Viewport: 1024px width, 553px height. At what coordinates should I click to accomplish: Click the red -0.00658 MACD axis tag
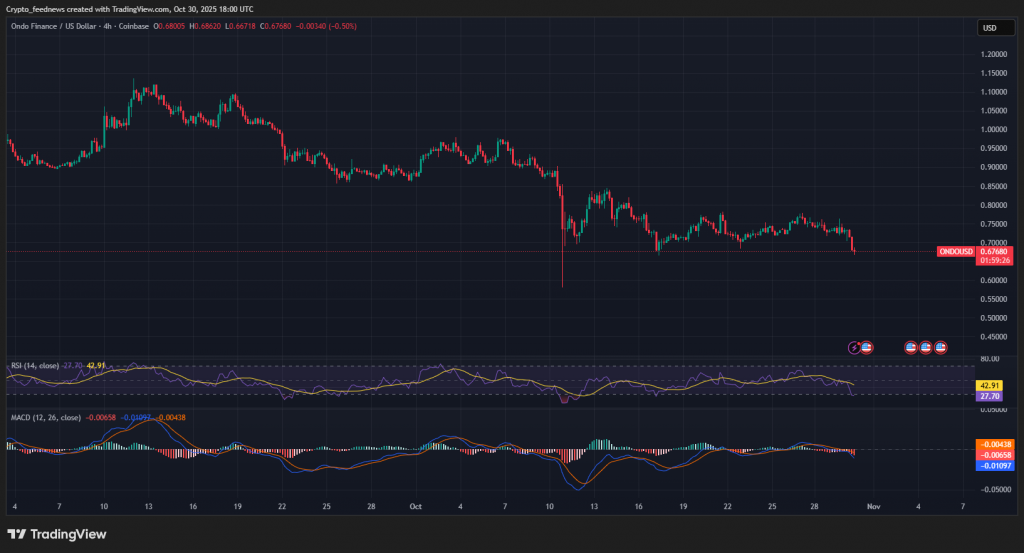tap(996, 454)
